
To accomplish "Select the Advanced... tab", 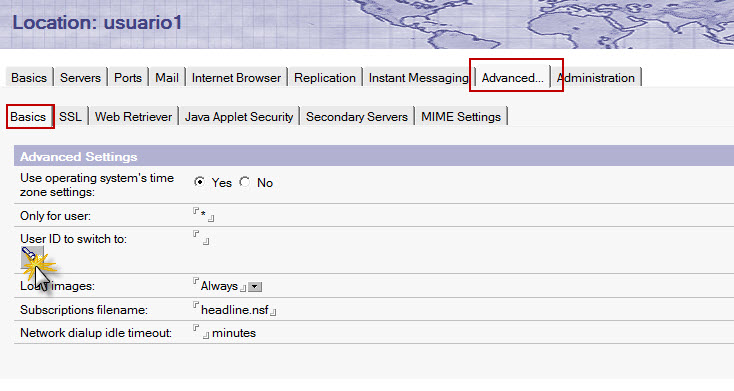I will pos(513,78).
